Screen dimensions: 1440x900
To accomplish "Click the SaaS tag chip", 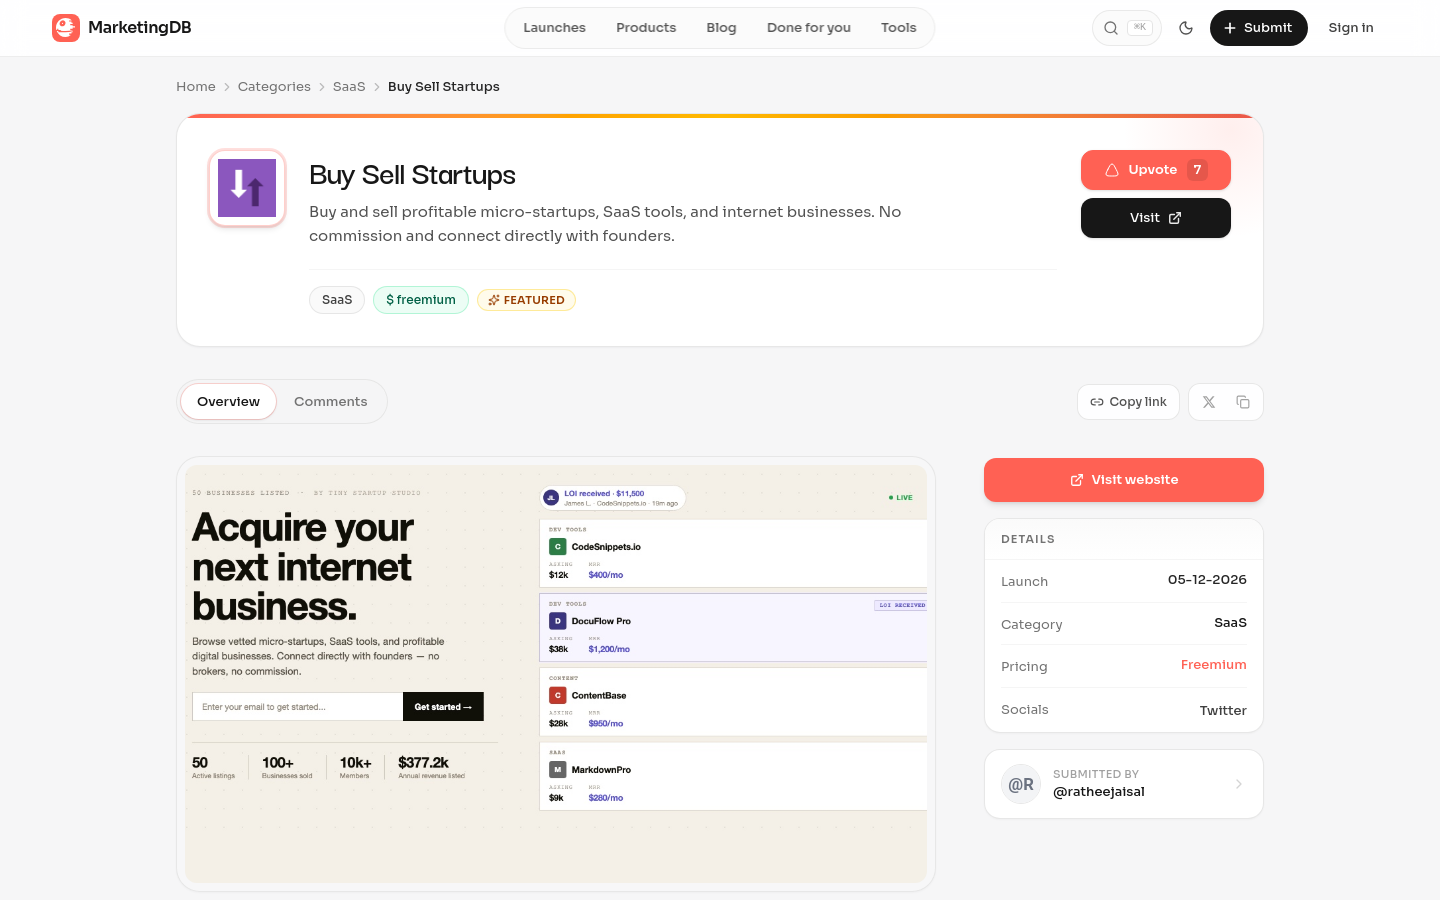I will coord(337,300).
